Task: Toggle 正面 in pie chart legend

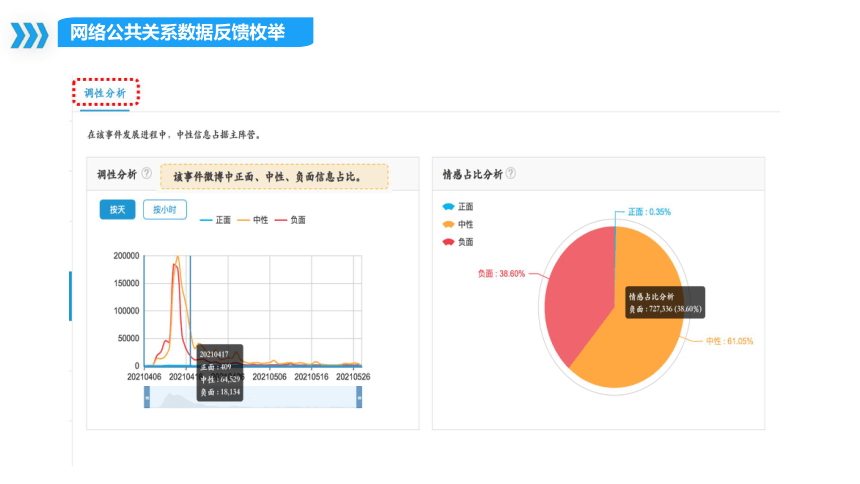Action: coord(458,207)
